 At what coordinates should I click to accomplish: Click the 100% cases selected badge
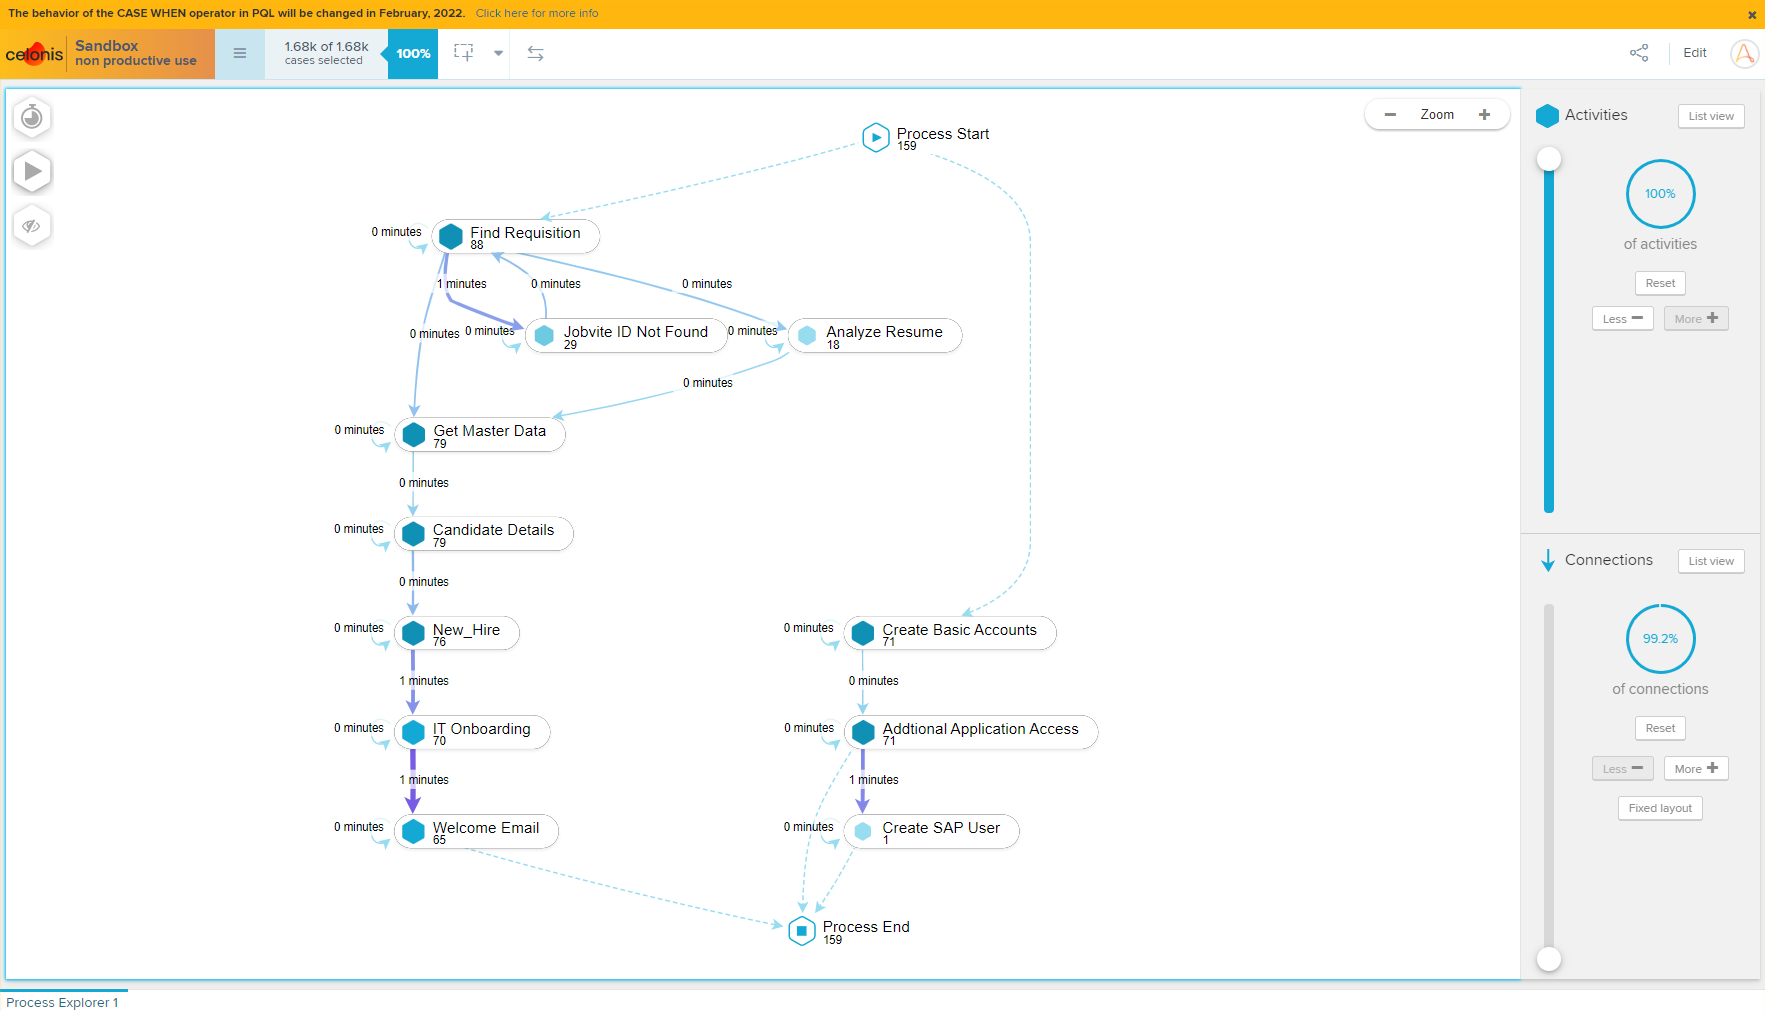tap(413, 54)
